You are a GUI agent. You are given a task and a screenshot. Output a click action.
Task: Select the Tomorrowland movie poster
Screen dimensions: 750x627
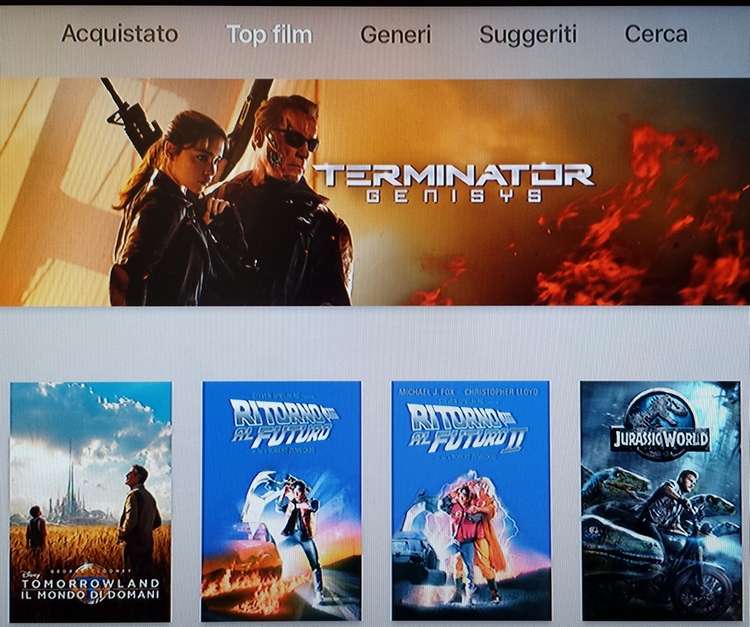pos(90,501)
